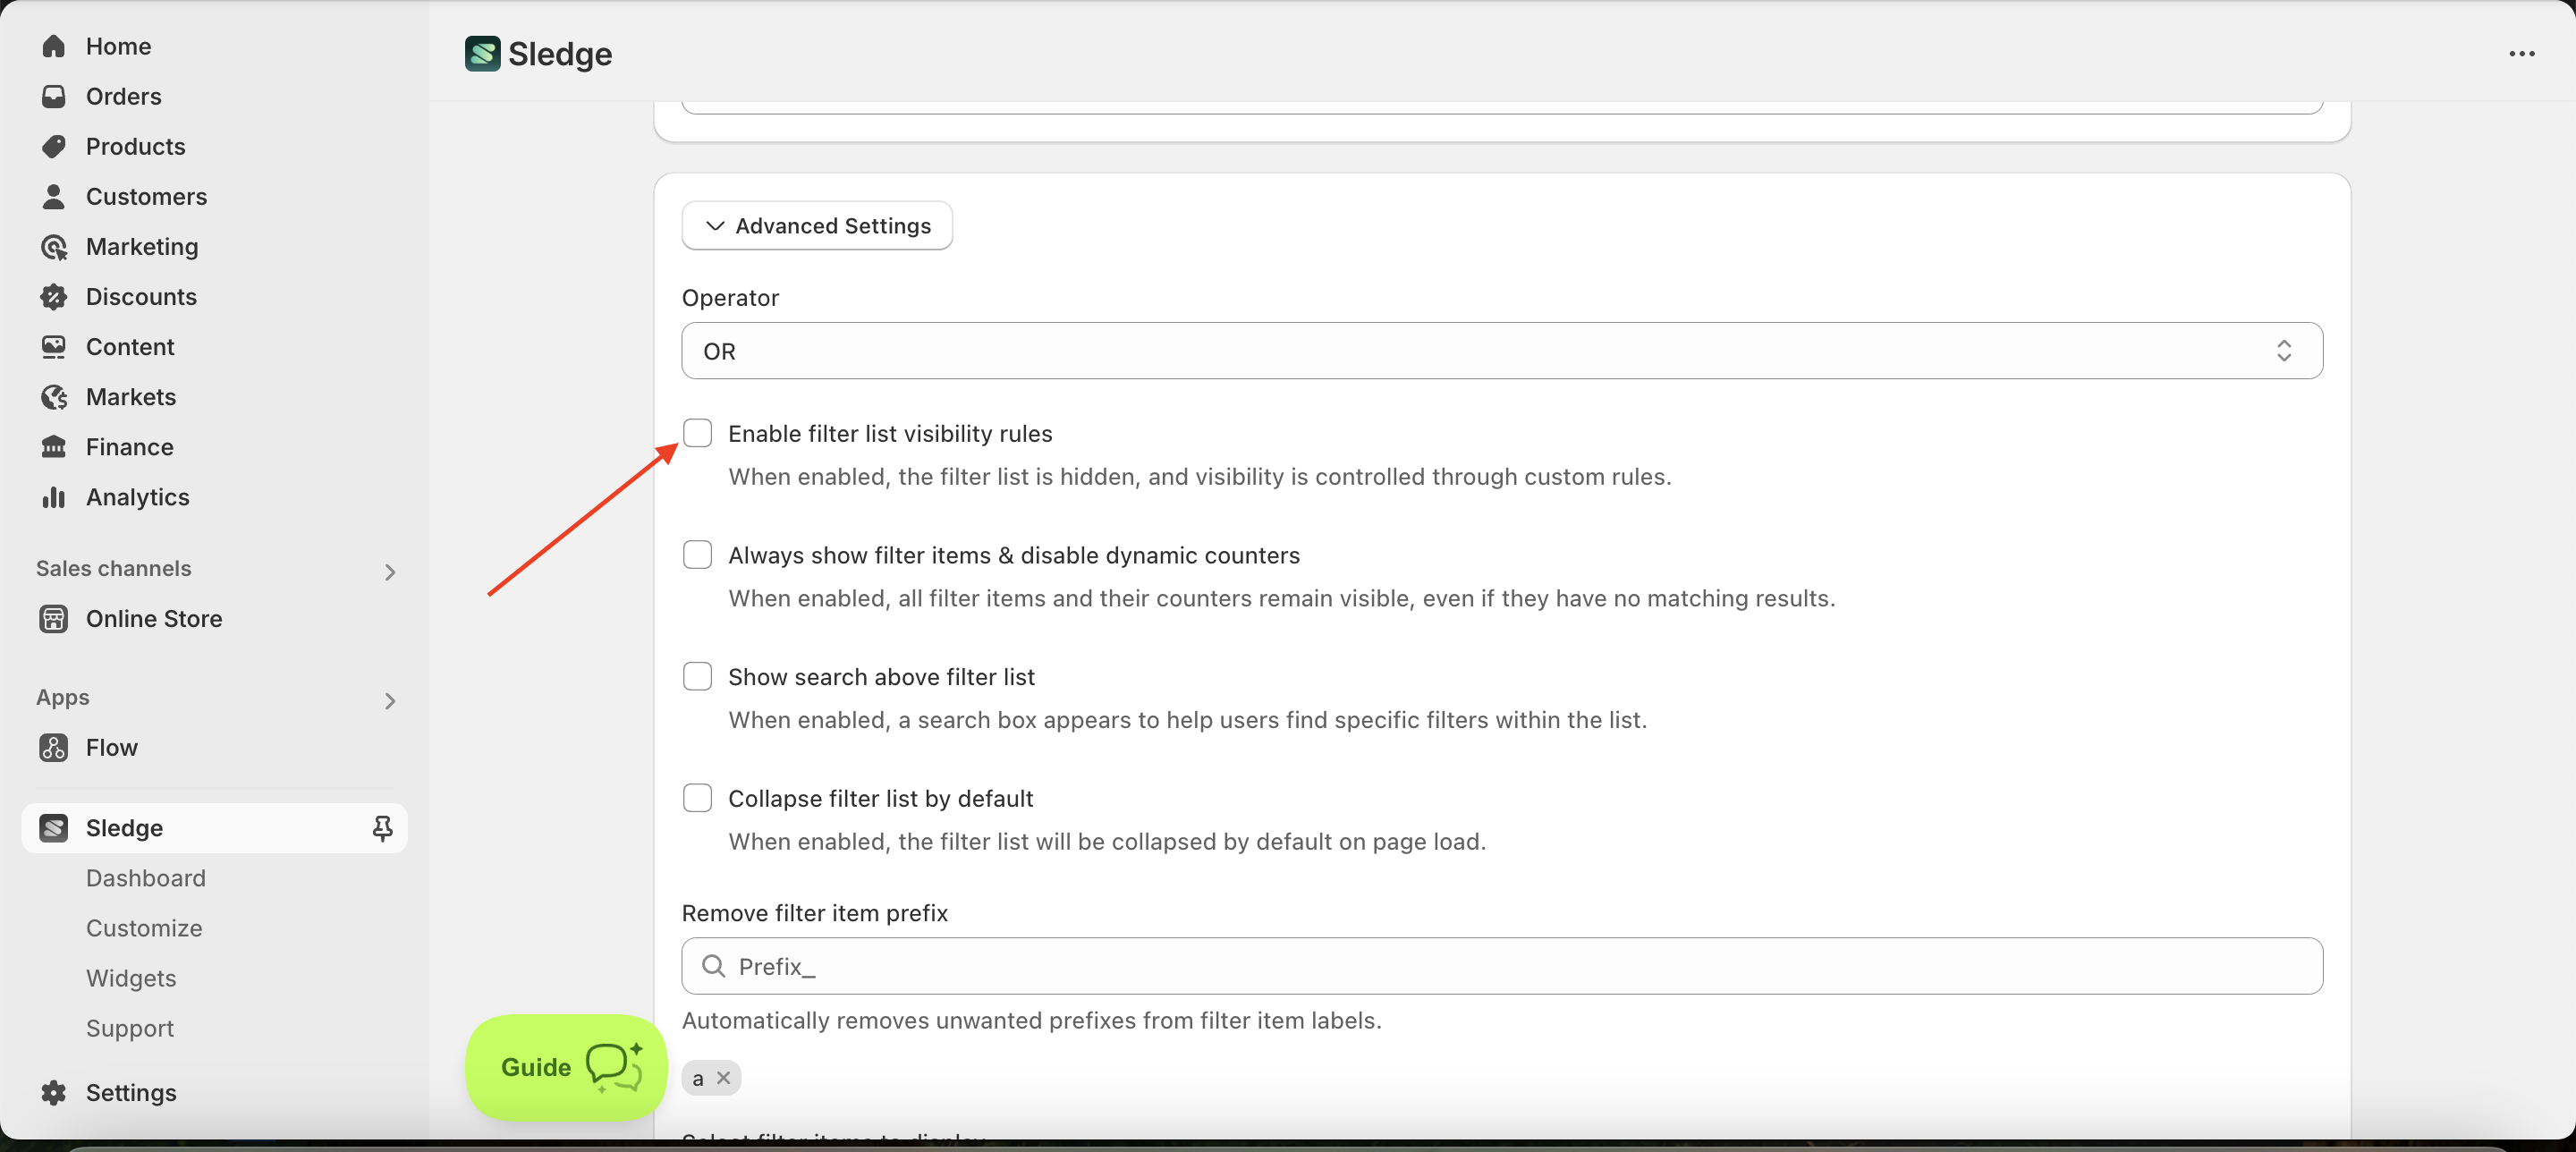Check Always show filter items option
2576x1152 pixels.
tap(697, 555)
